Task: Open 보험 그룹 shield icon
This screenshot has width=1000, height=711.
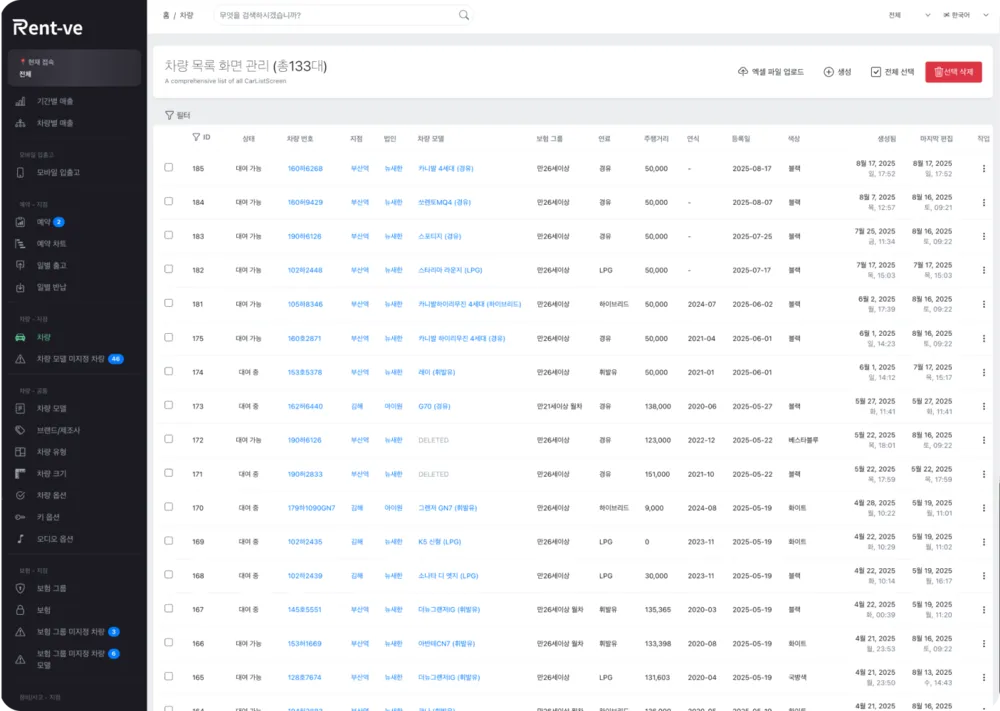Action: pyautogui.click(x=20, y=589)
